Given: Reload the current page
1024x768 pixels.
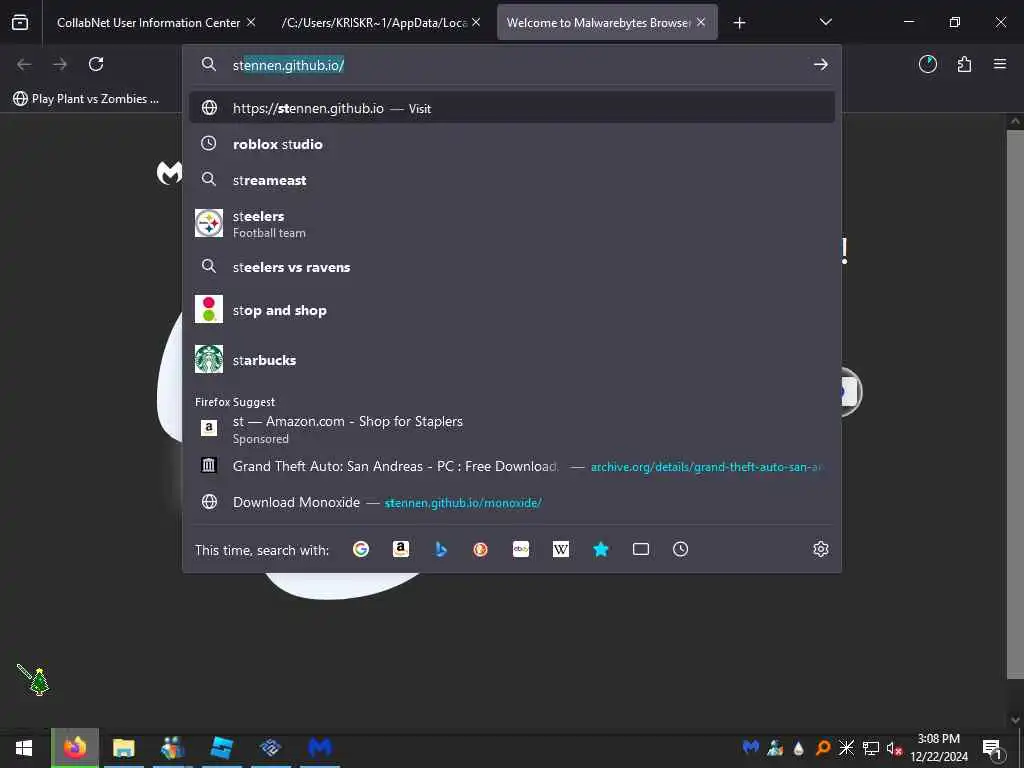Looking at the screenshot, I should pos(96,64).
